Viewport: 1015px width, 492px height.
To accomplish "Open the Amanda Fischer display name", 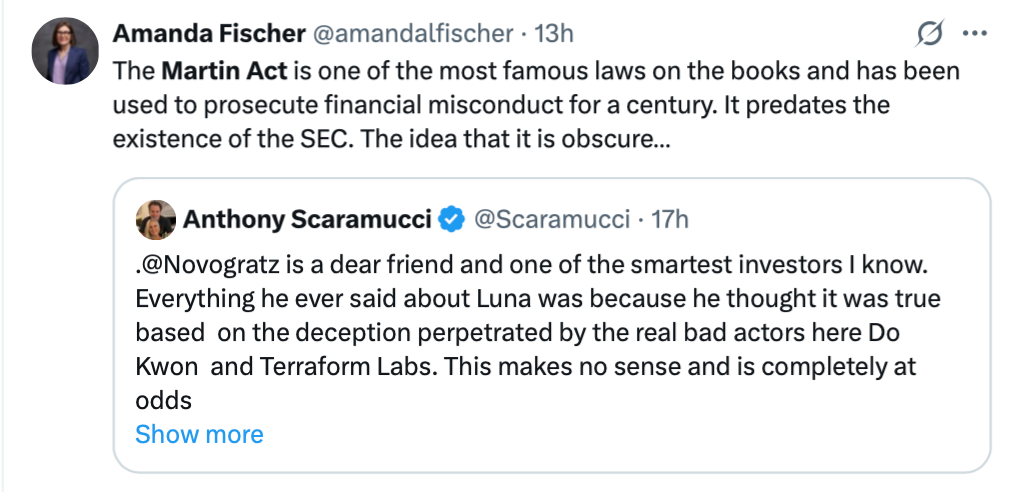I will (209, 33).
